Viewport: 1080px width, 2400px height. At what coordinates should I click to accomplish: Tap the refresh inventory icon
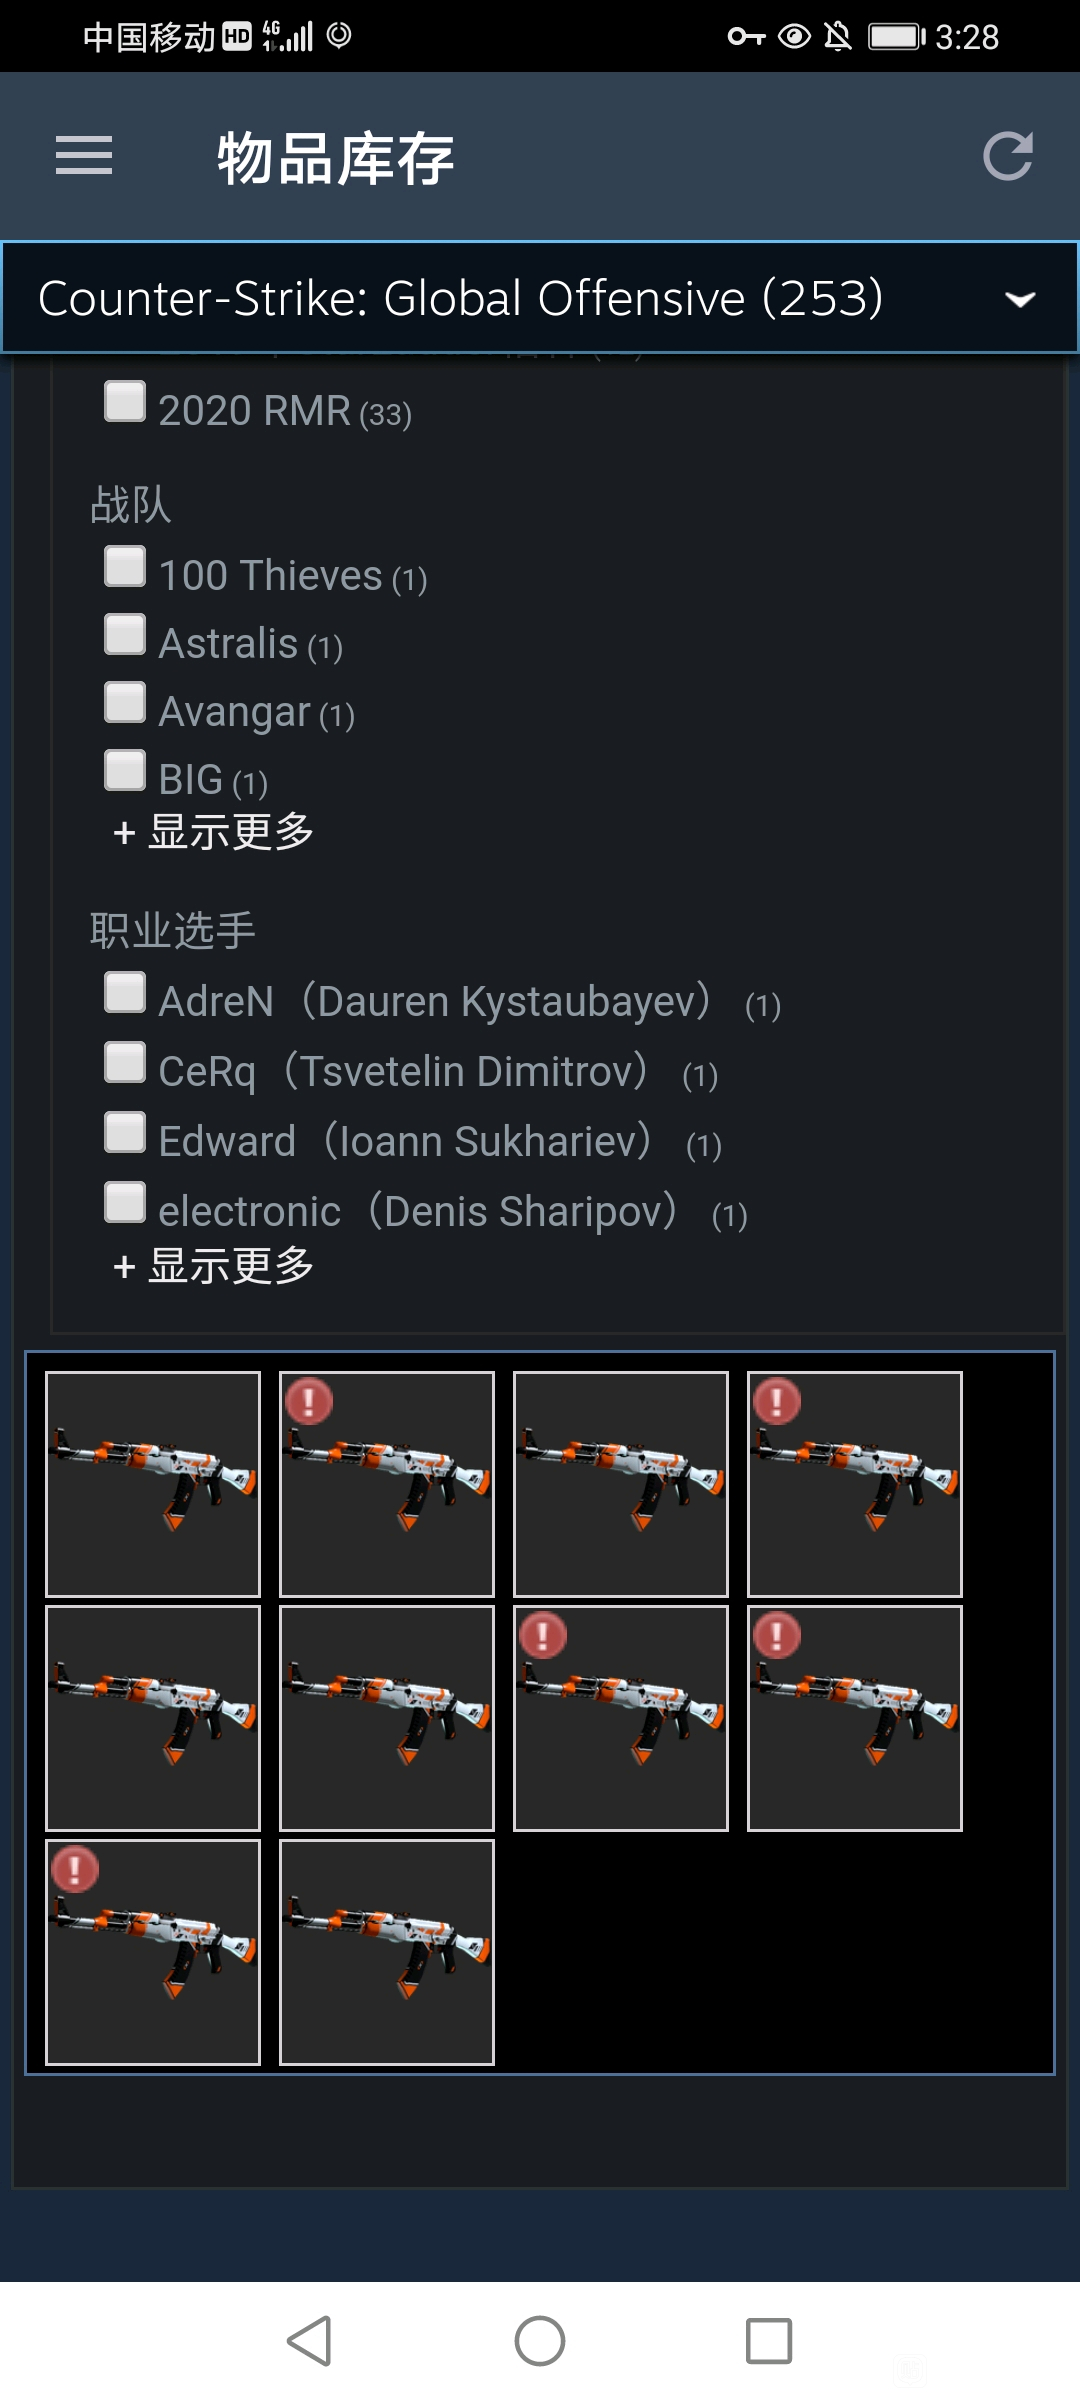(1007, 156)
